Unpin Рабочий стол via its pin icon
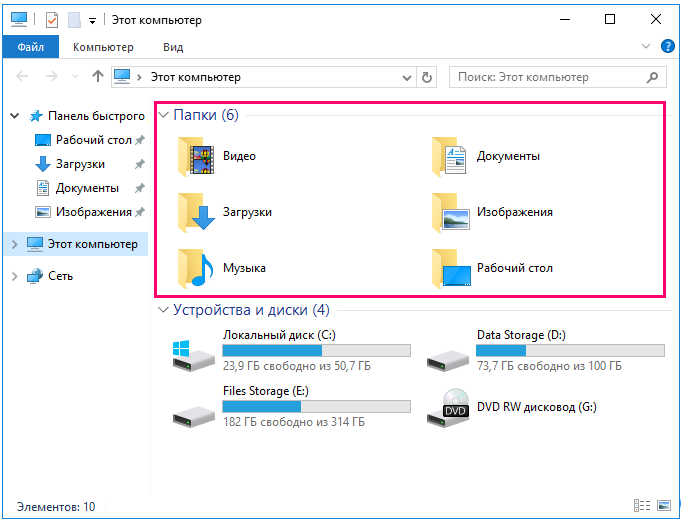Viewport: 681px width, 521px height. pos(139,140)
